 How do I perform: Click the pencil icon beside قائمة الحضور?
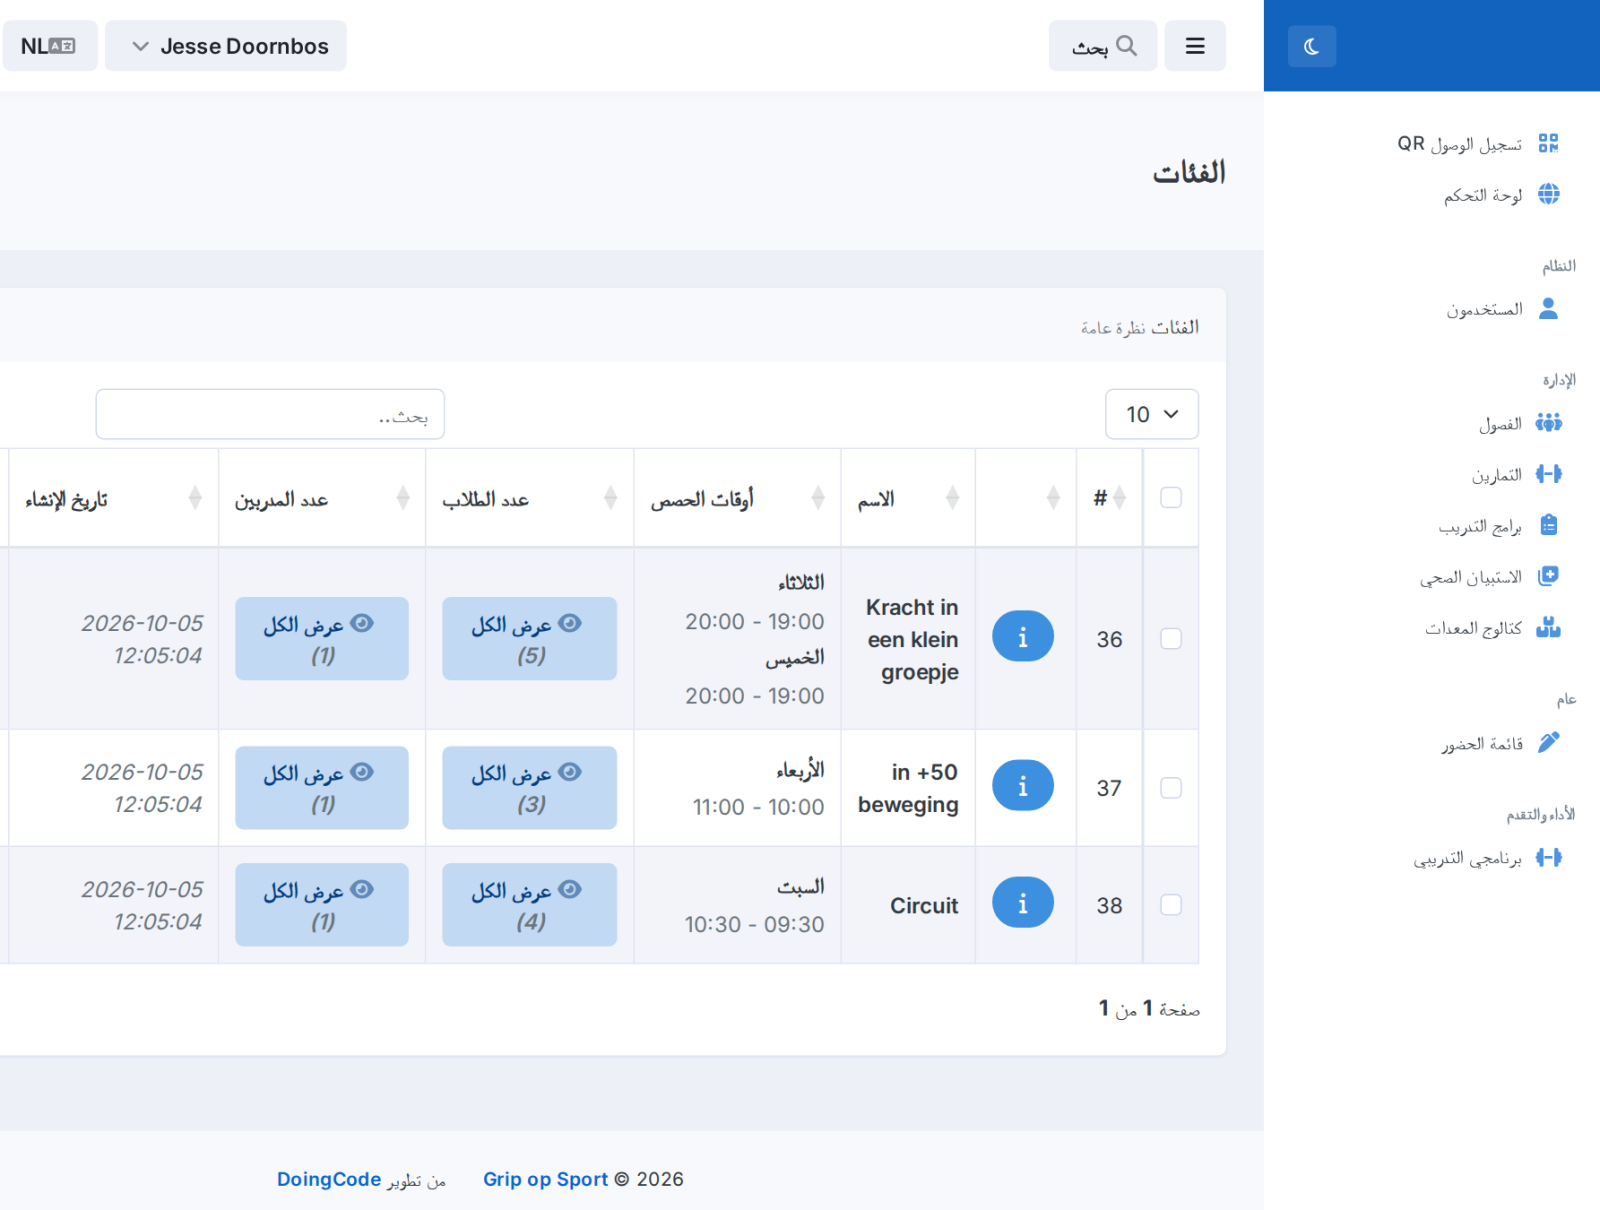[1549, 742]
